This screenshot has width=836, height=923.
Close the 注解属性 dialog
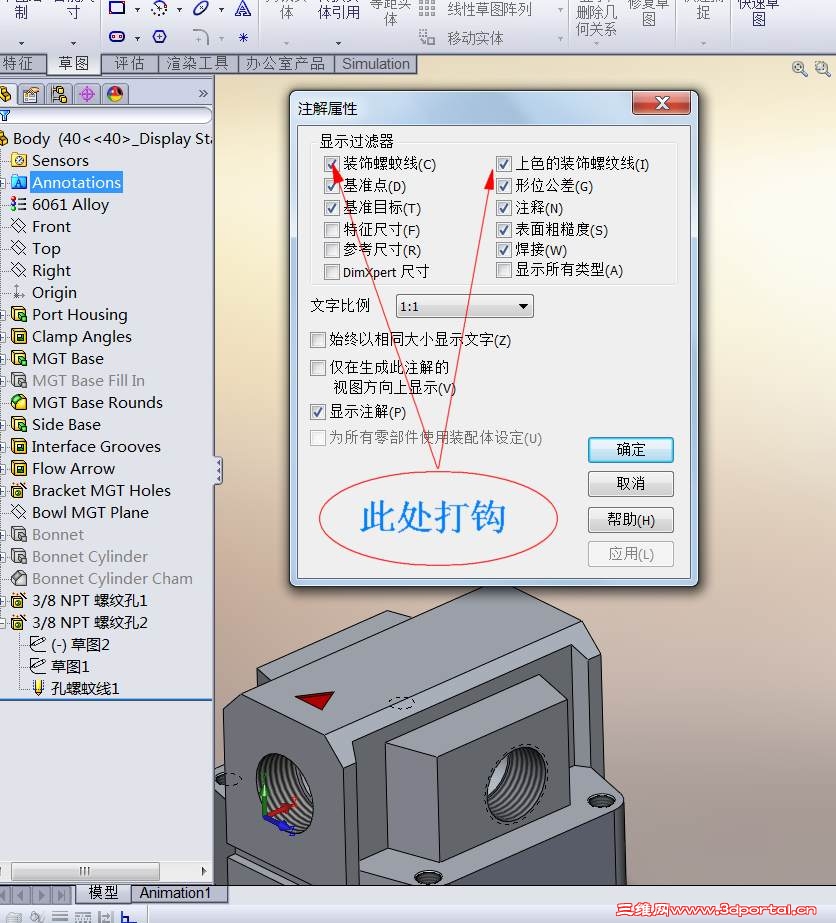[x=661, y=103]
